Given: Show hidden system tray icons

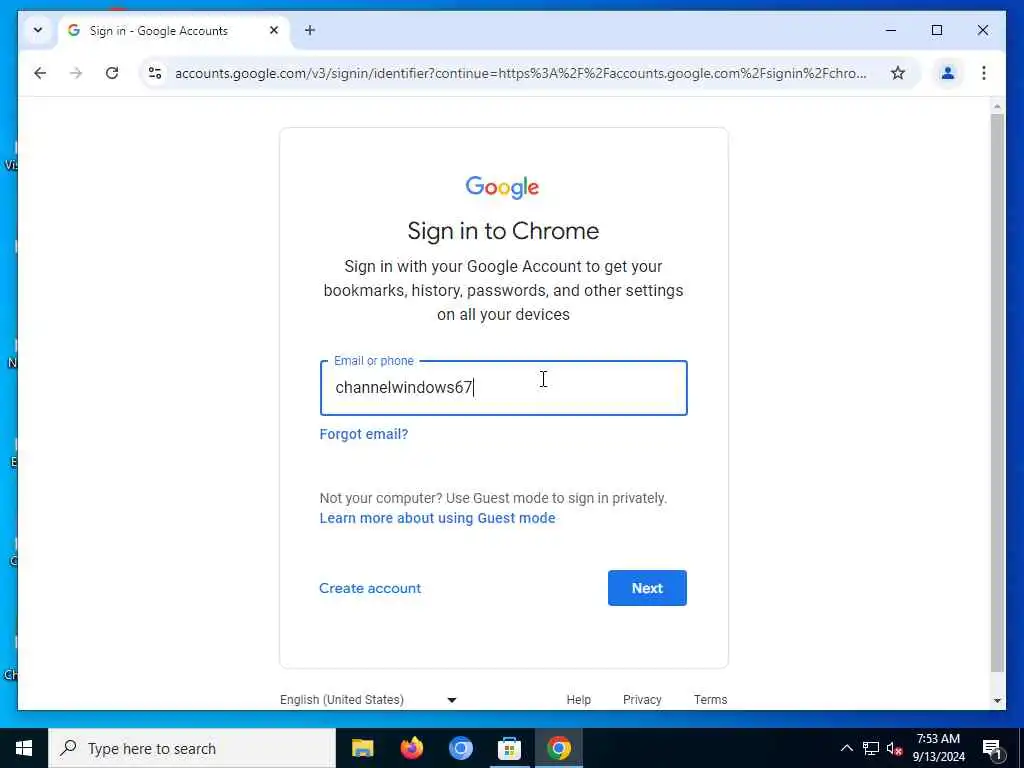Looking at the screenshot, I should 846,748.
